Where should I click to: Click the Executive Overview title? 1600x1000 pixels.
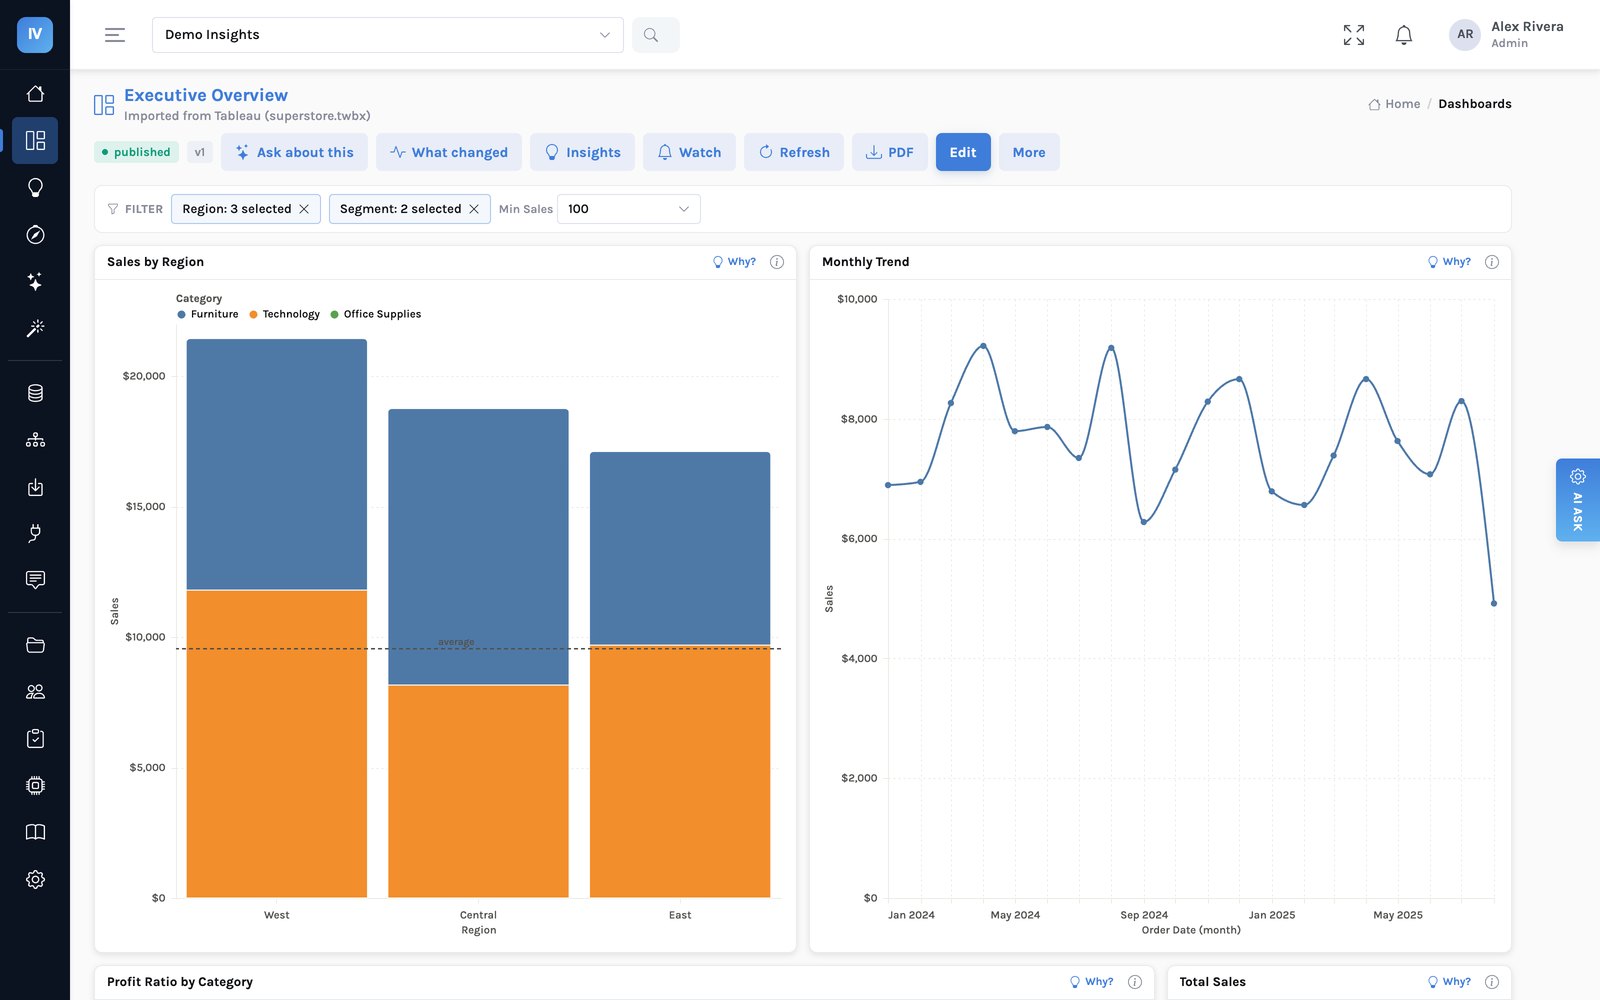206,95
